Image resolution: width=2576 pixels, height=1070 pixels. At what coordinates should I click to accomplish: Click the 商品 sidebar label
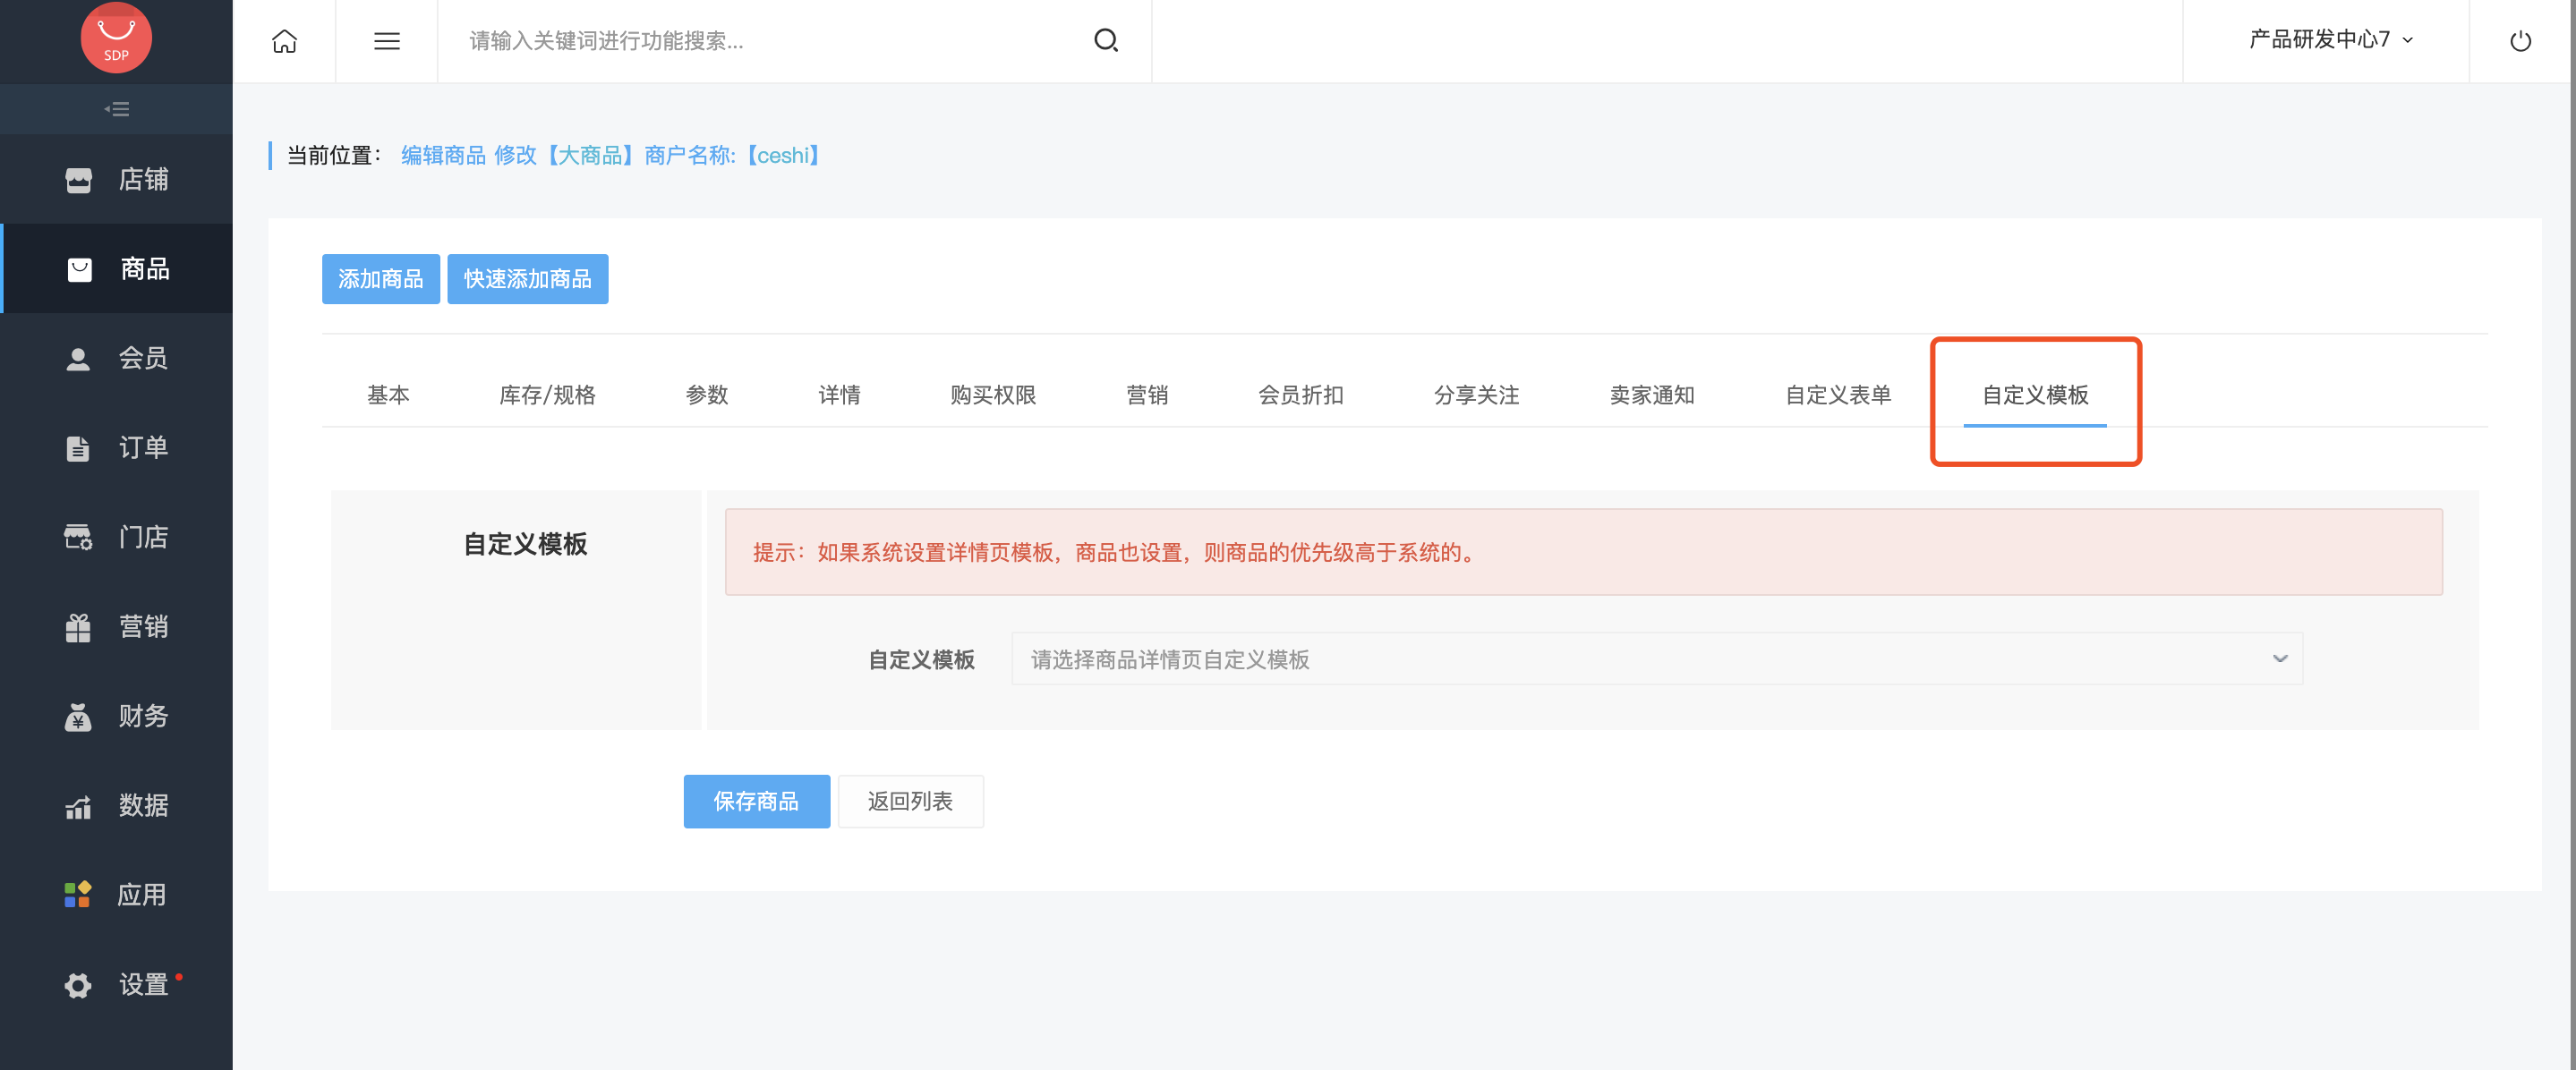[145, 269]
